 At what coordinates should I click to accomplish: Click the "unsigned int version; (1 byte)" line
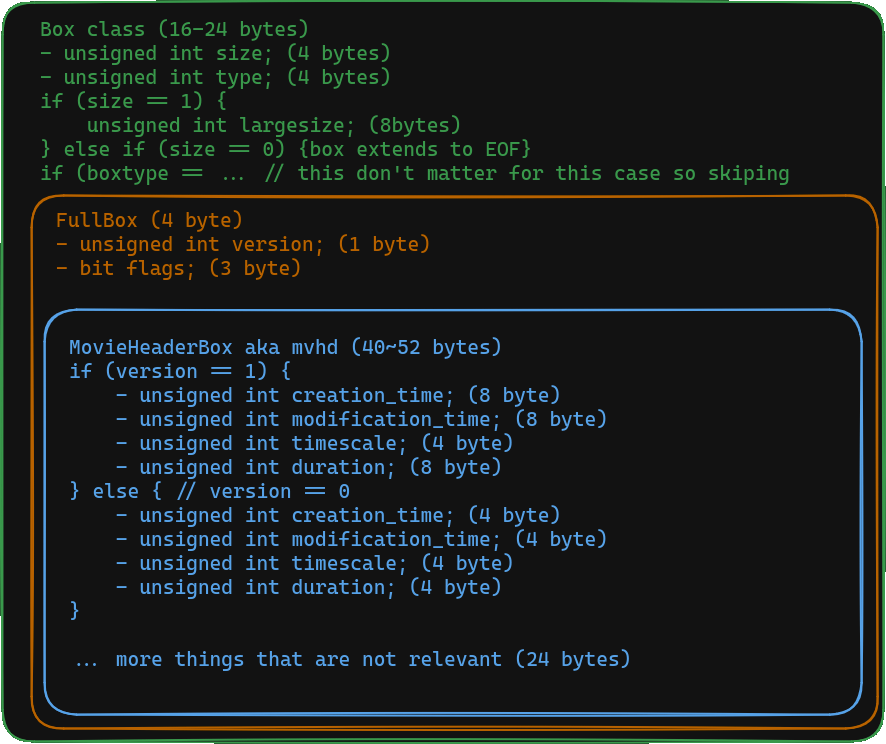click(x=243, y=244)
